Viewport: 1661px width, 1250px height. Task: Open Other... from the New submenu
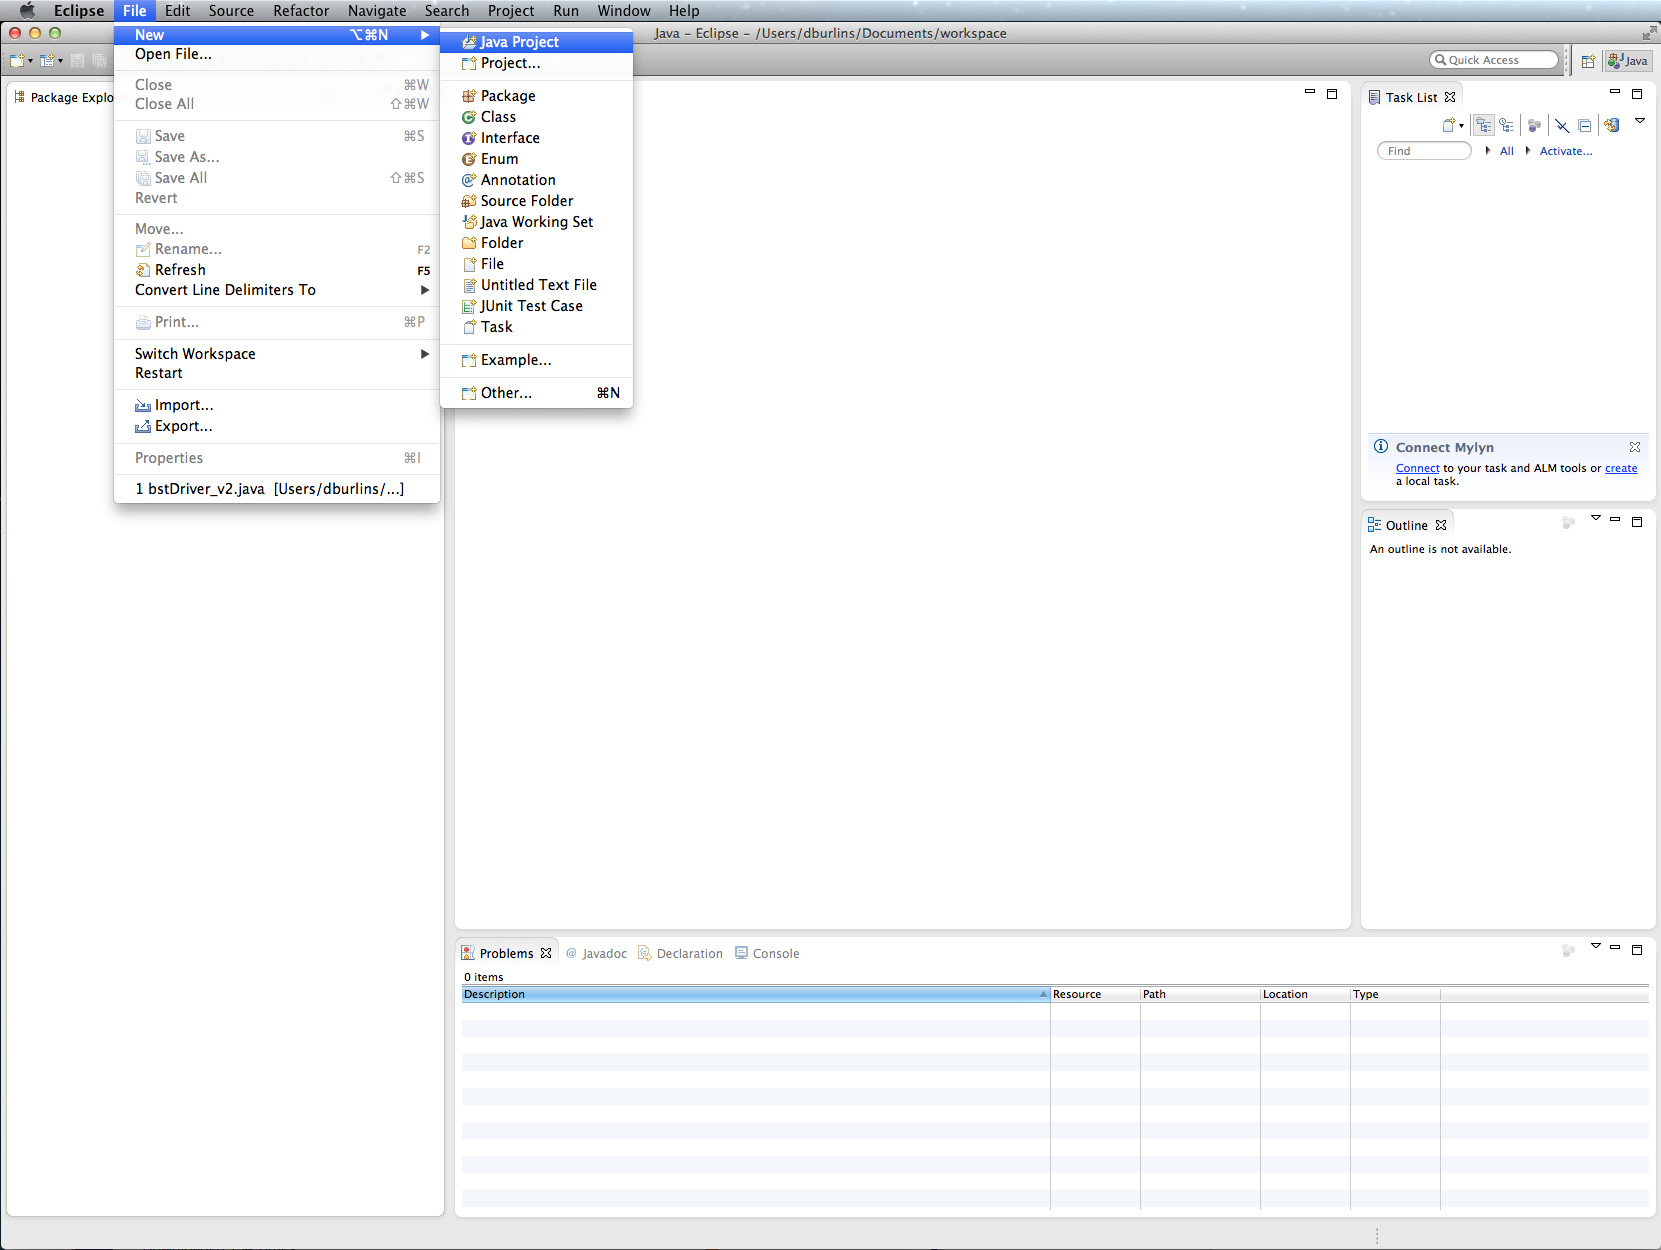tap(536, 393)
